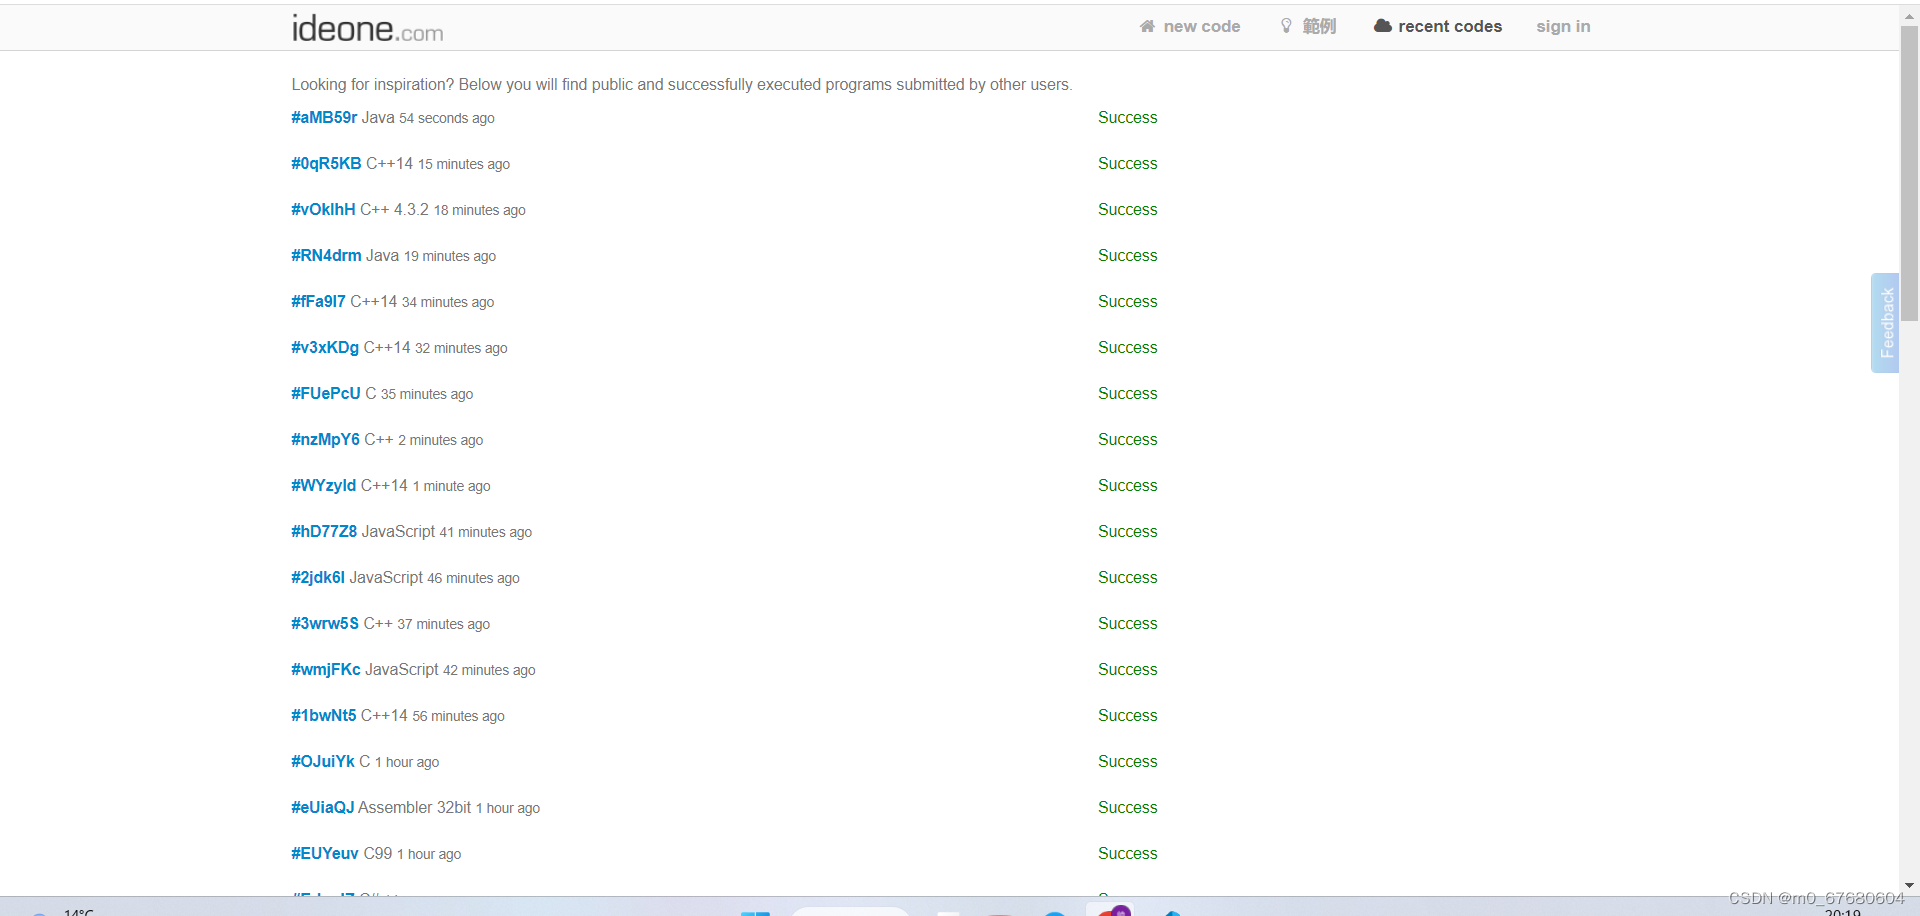1920x916 pixels.
Task: Click the home icon beside new code
Action: tap(1147, 26)
